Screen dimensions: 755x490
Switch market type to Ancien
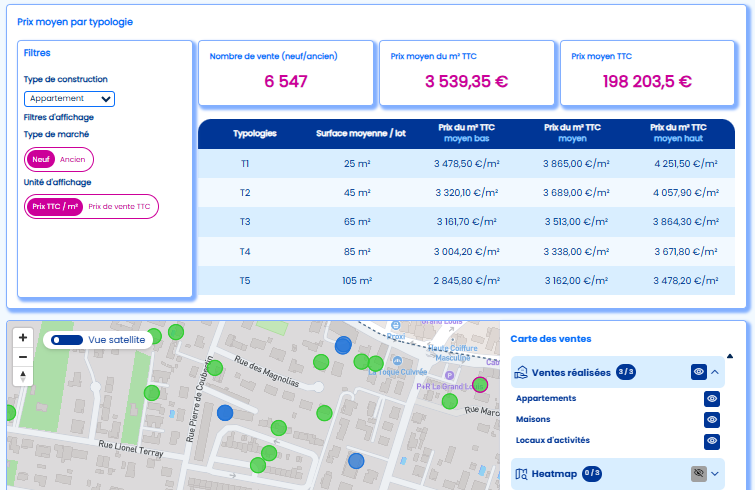(73, 159)
